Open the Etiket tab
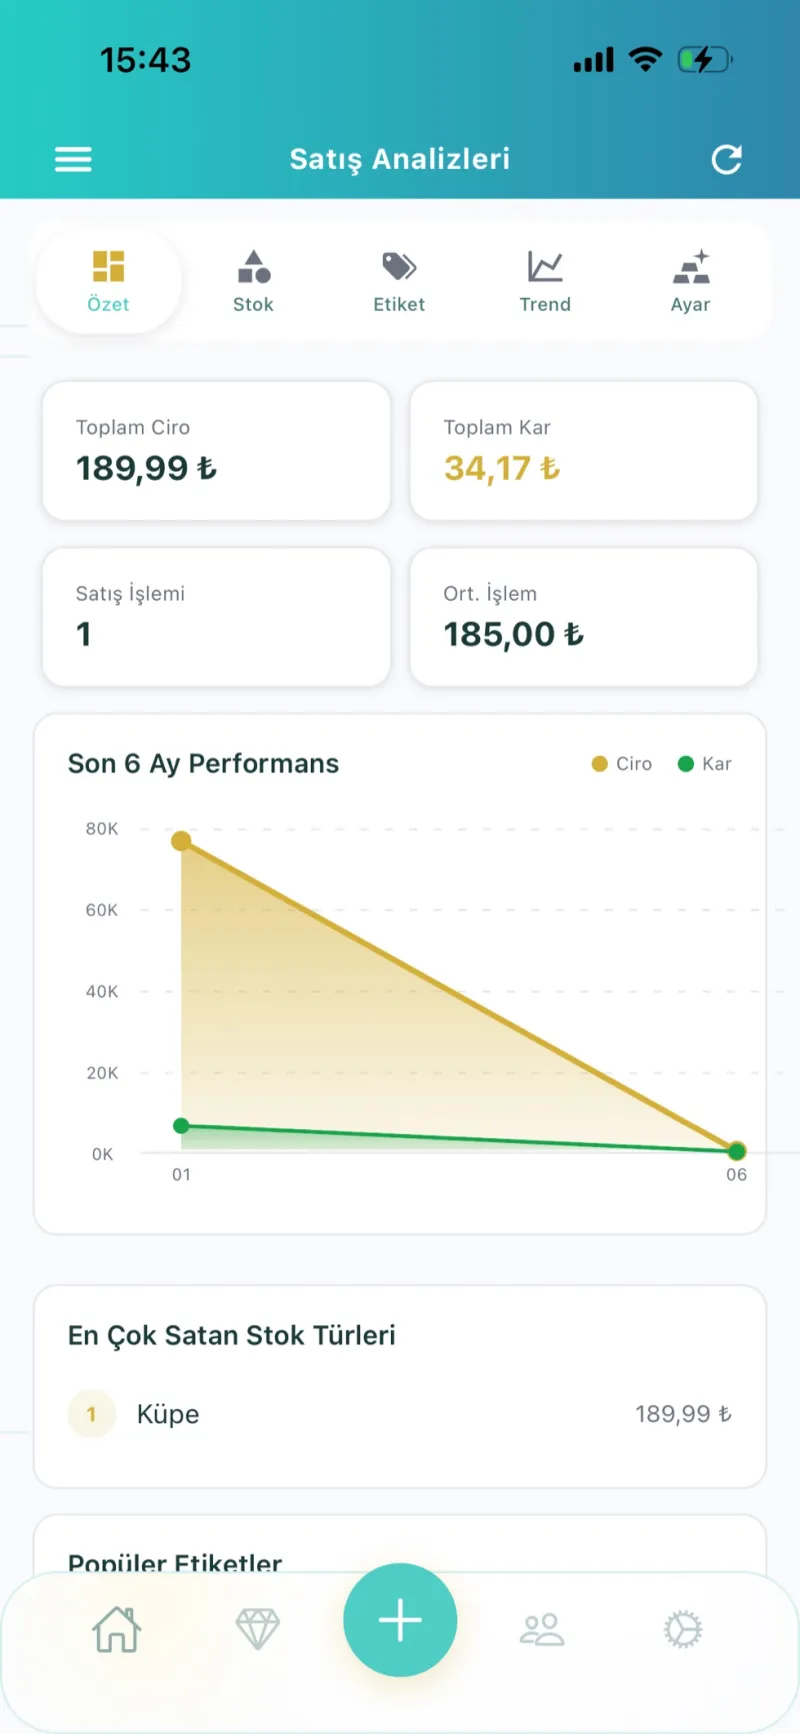Screen dimensions: 800x1734 pyautogui.click(x=399, y=281)
